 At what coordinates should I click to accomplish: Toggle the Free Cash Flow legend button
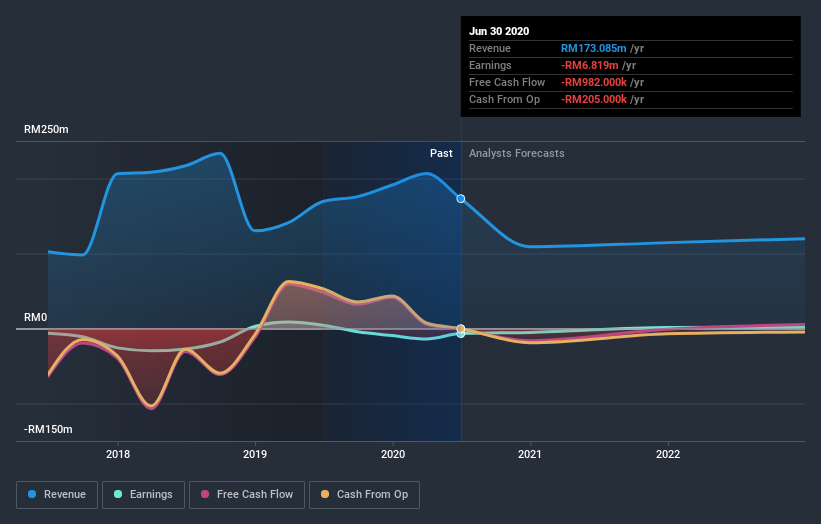pos(247,495)
